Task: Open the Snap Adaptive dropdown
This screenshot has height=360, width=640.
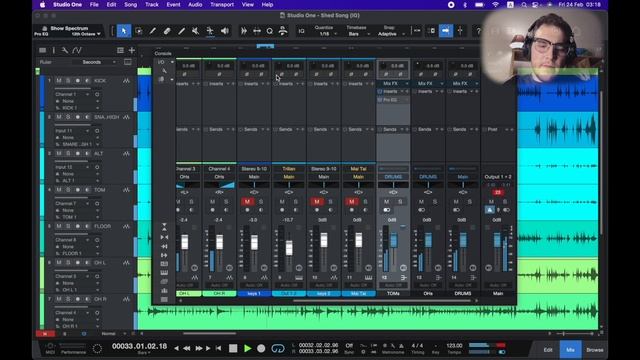Action: 390,34
